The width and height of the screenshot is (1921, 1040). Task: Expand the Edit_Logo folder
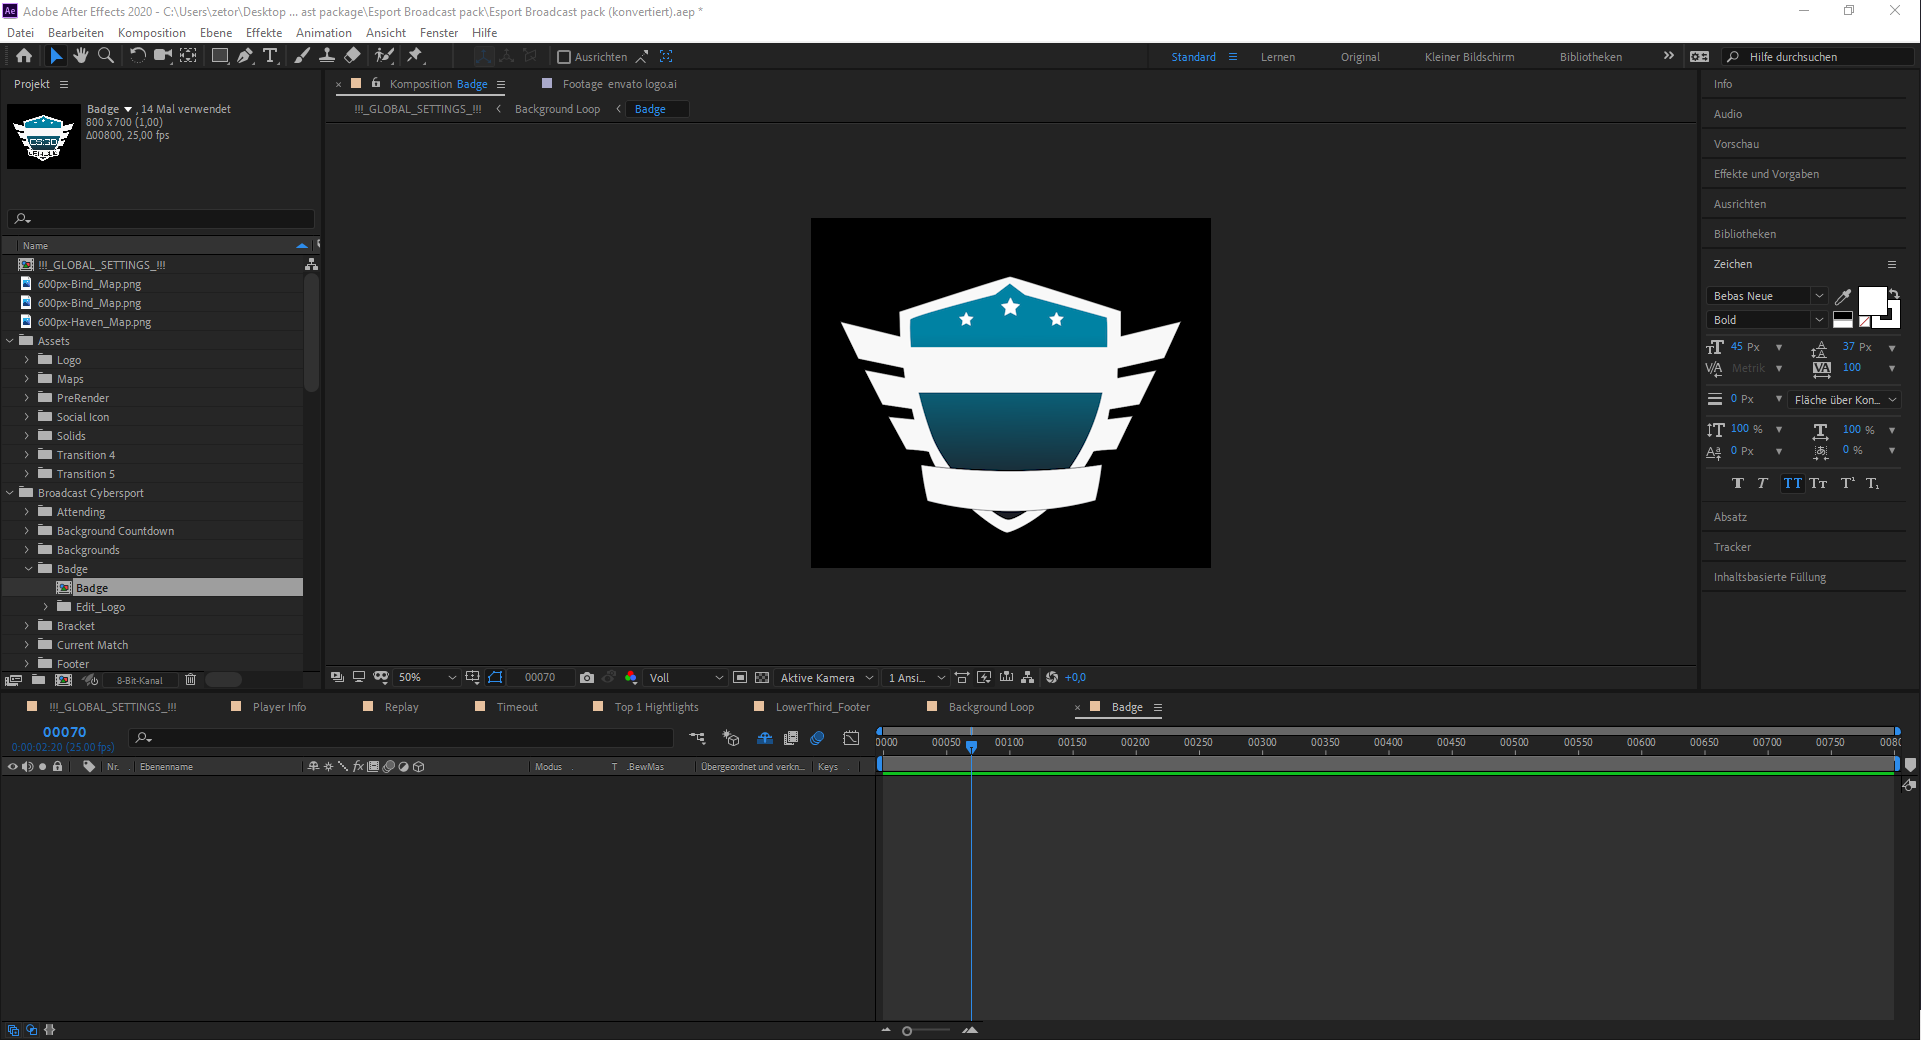coord(46,606)
